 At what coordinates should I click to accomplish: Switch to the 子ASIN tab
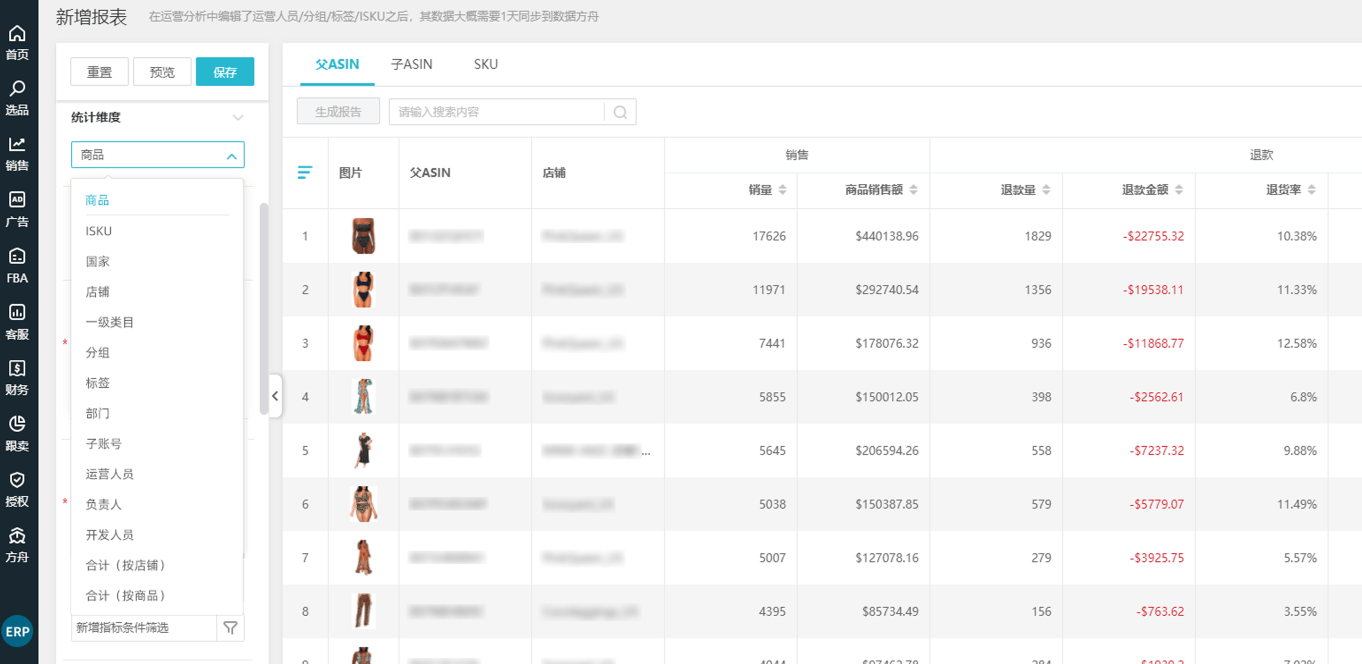click(411, 64)
